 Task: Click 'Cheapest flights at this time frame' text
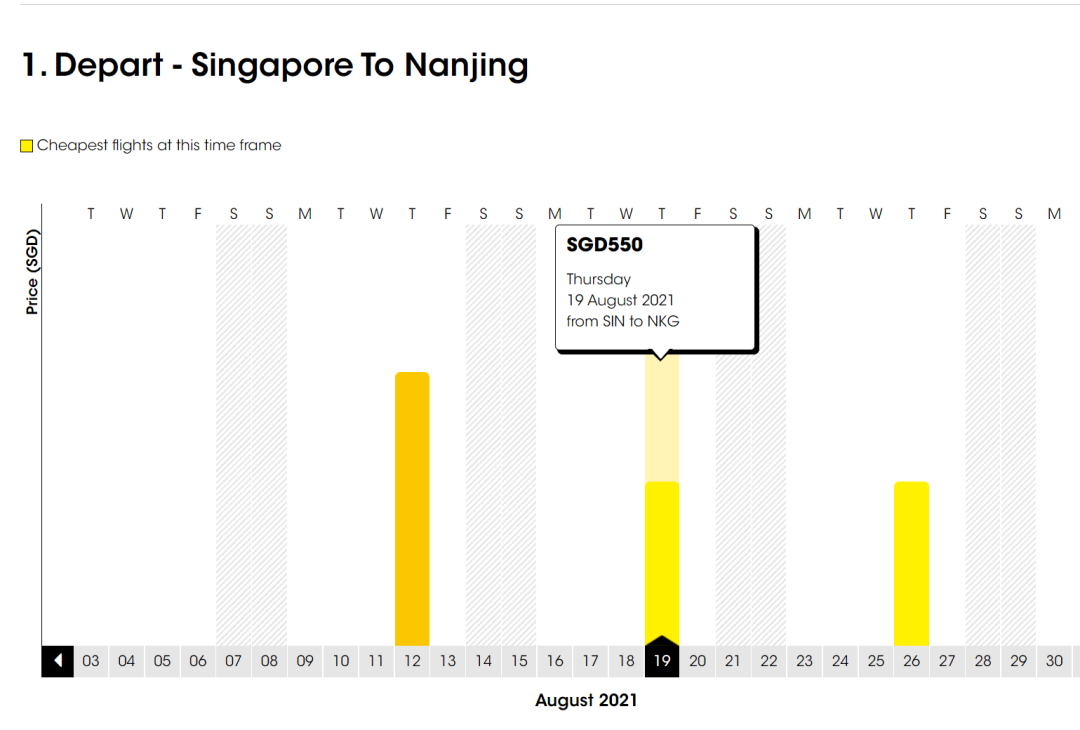pyautogui.click(x=159, y=145)
